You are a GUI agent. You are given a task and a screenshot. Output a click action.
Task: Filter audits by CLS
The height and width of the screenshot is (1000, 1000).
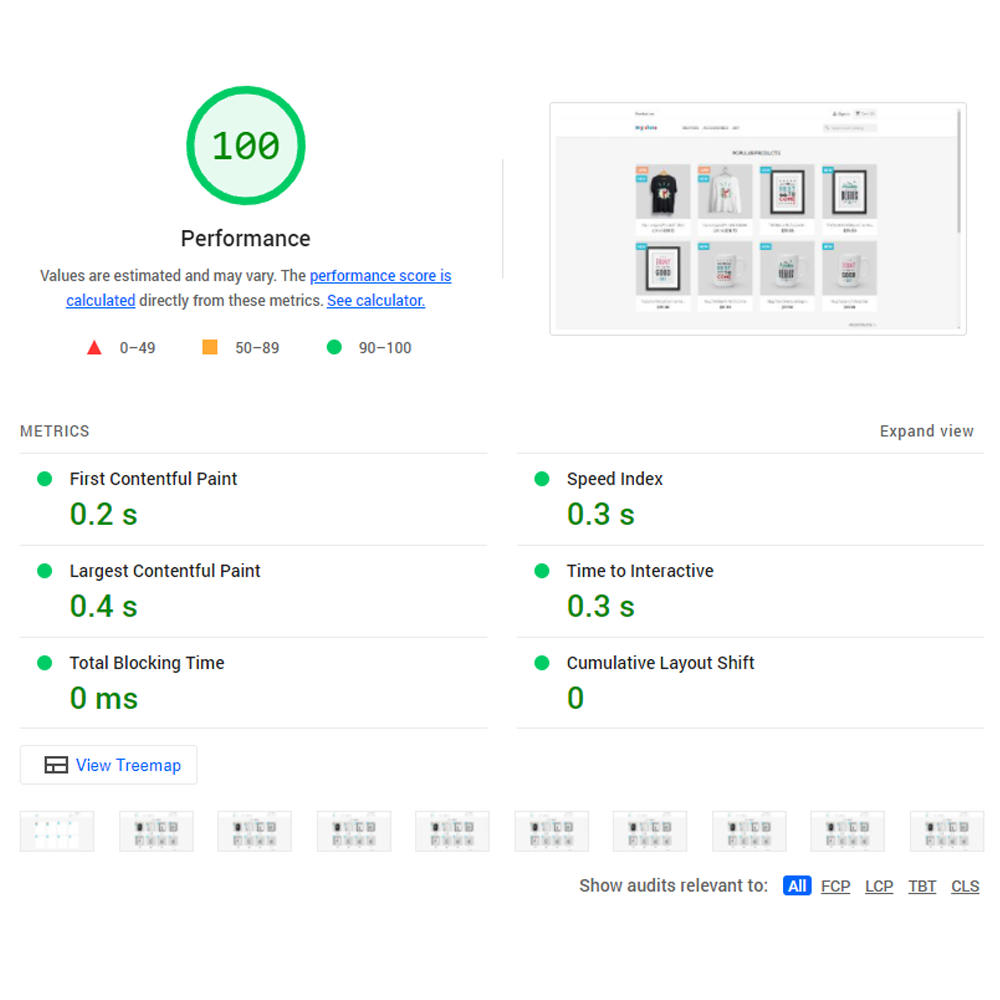point(965,886)
